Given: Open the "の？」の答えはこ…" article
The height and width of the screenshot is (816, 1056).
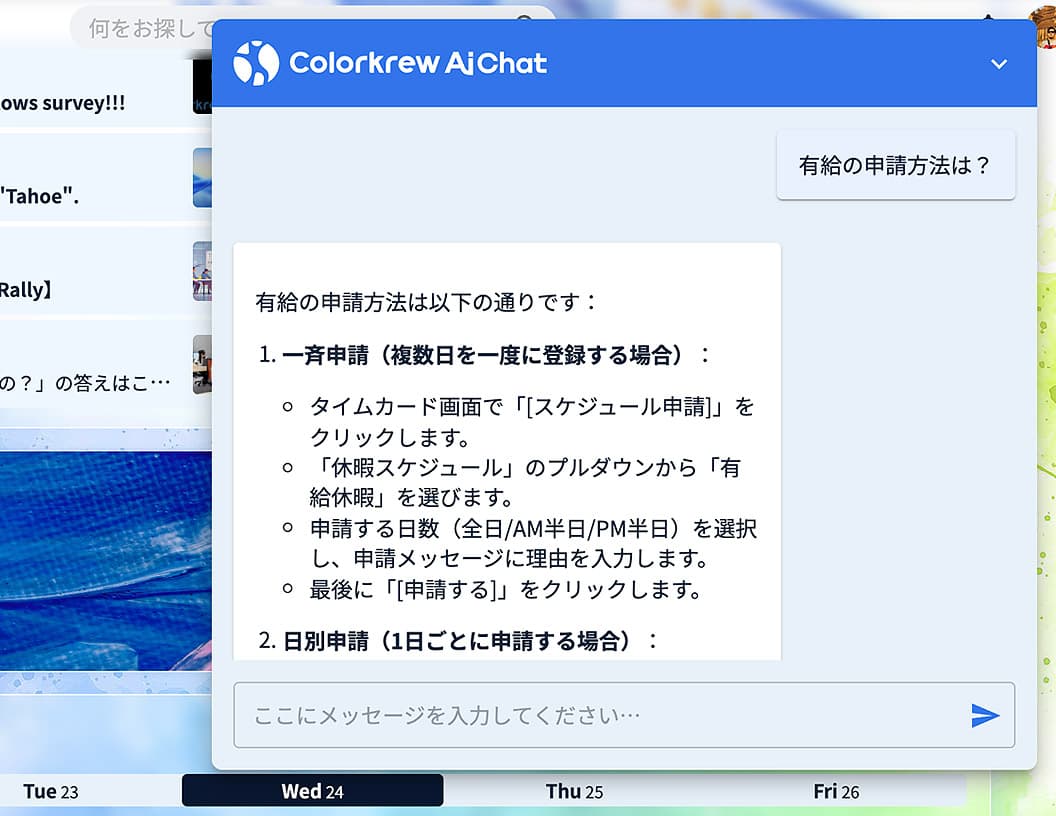Looking at the screenshot, I should coord(85,383).
